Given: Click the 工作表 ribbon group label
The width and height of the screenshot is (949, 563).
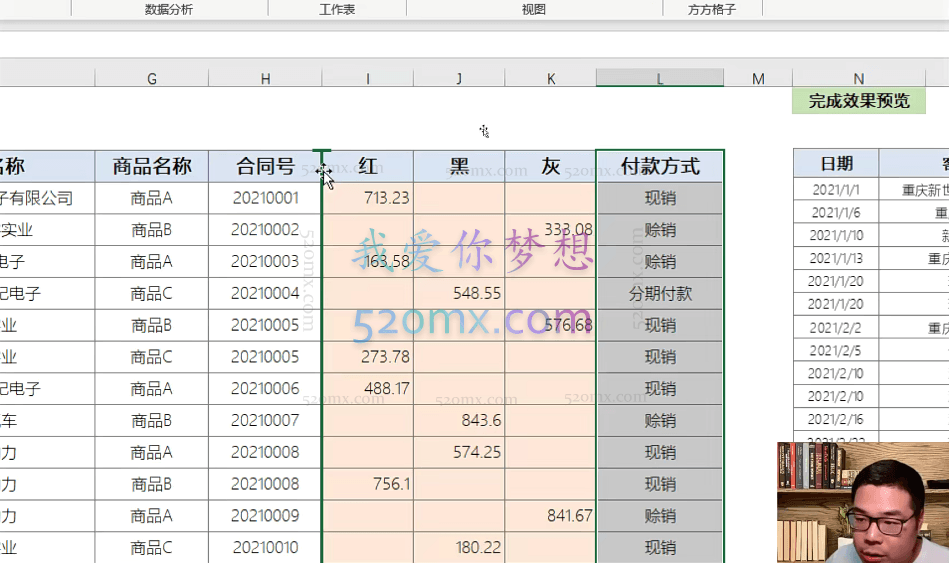Looking at the screenshot, I should 337,9.
